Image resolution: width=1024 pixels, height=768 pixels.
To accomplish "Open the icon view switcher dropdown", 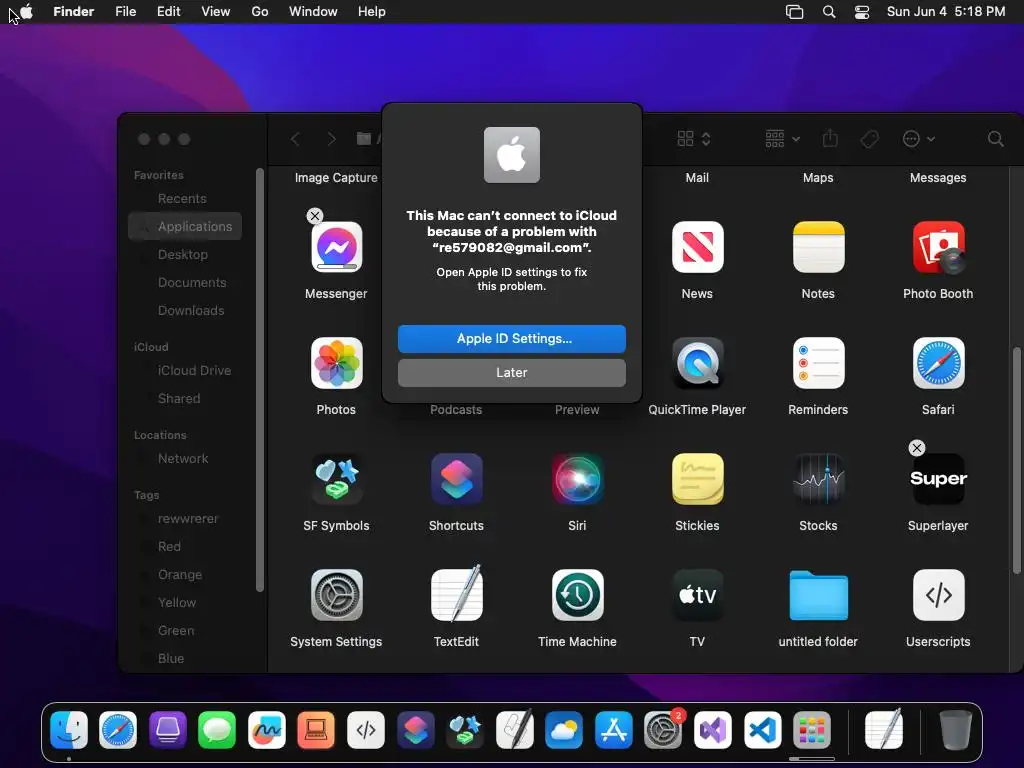I will click(694, 138).
